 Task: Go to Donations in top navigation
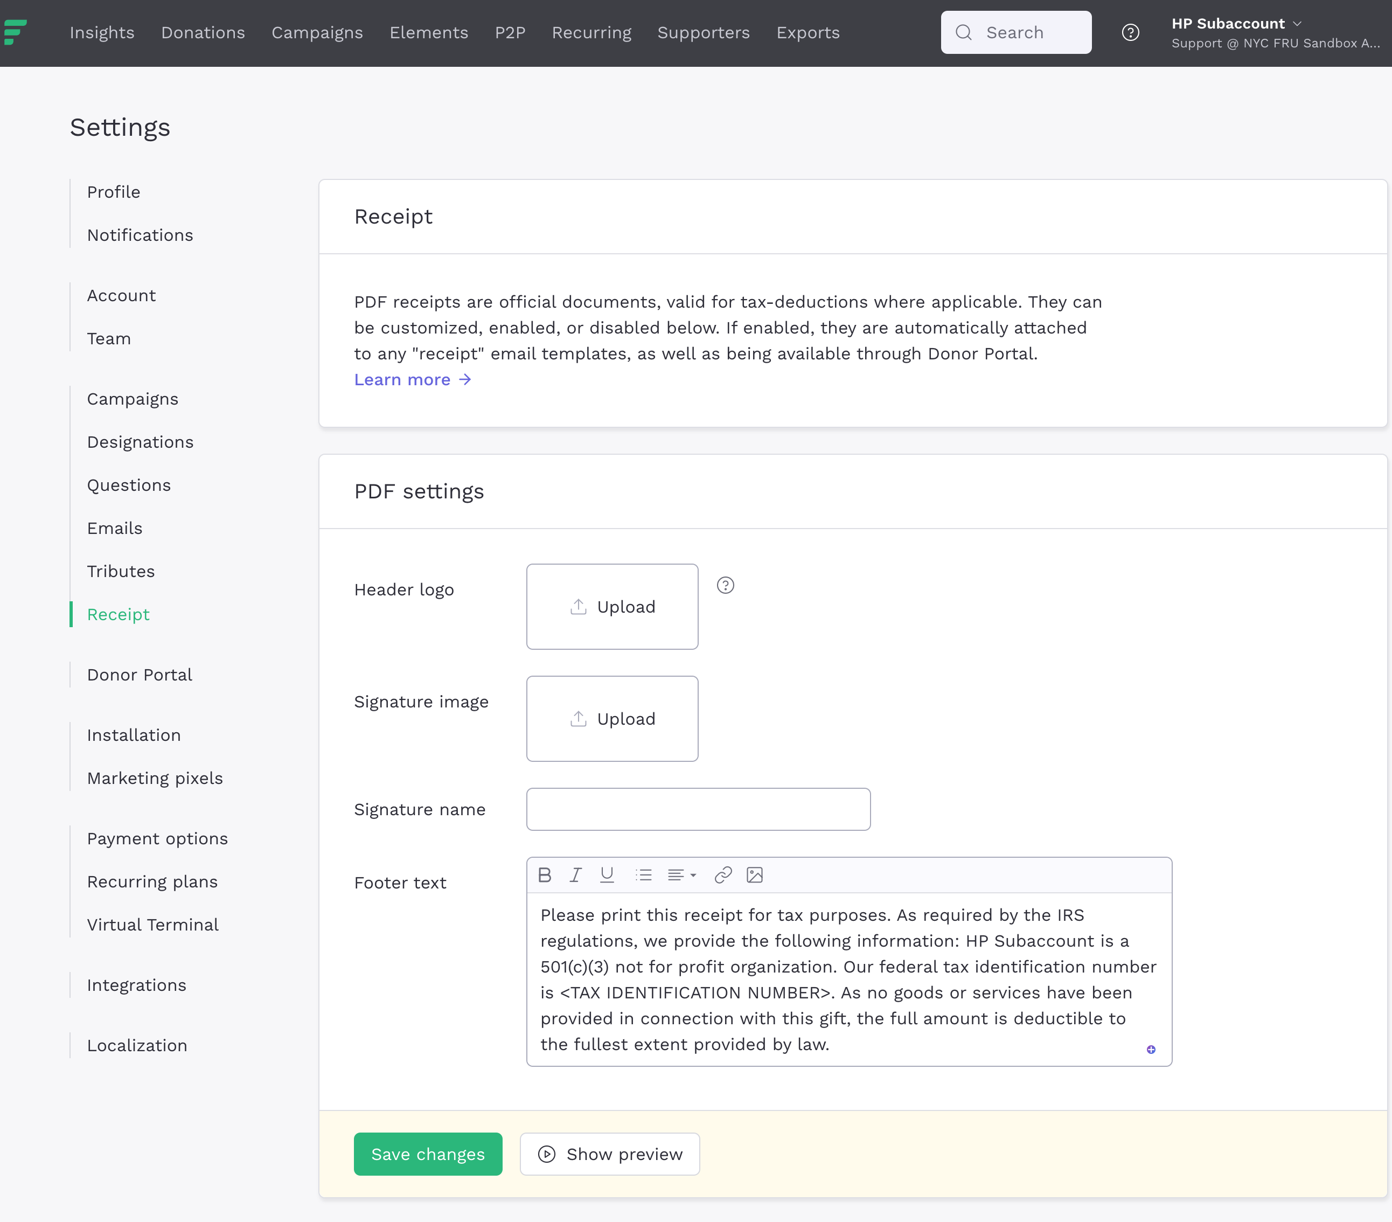[203, 33]
